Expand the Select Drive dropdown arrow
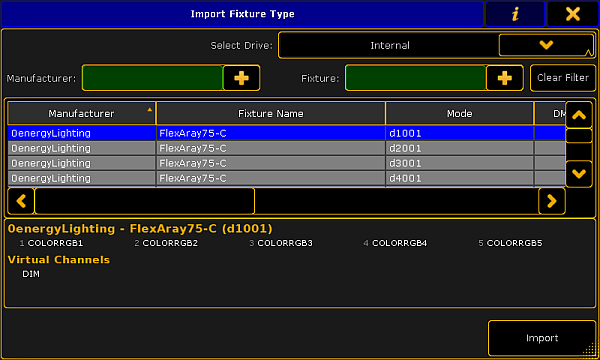The height and width of the screenshot is (360, 600). [546, 45]
